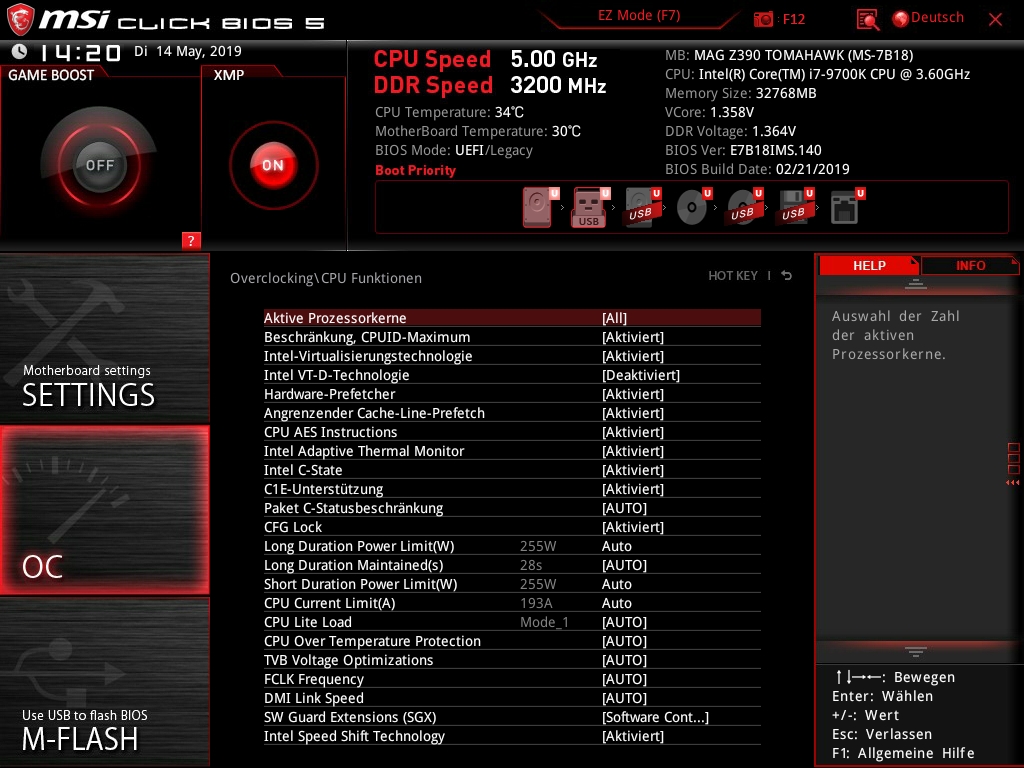Close the BIOS with the red X
The height and width of the screenshot is (768, 1024).
click(x=995, y=20)
